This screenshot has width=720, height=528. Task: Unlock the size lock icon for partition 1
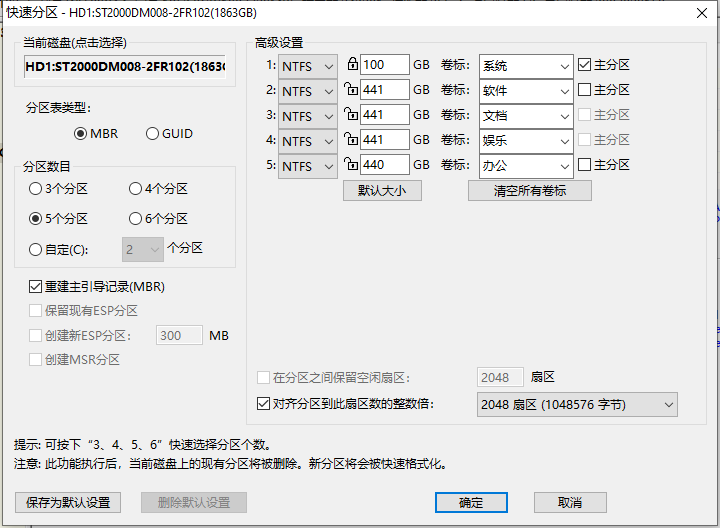(352, 64)
